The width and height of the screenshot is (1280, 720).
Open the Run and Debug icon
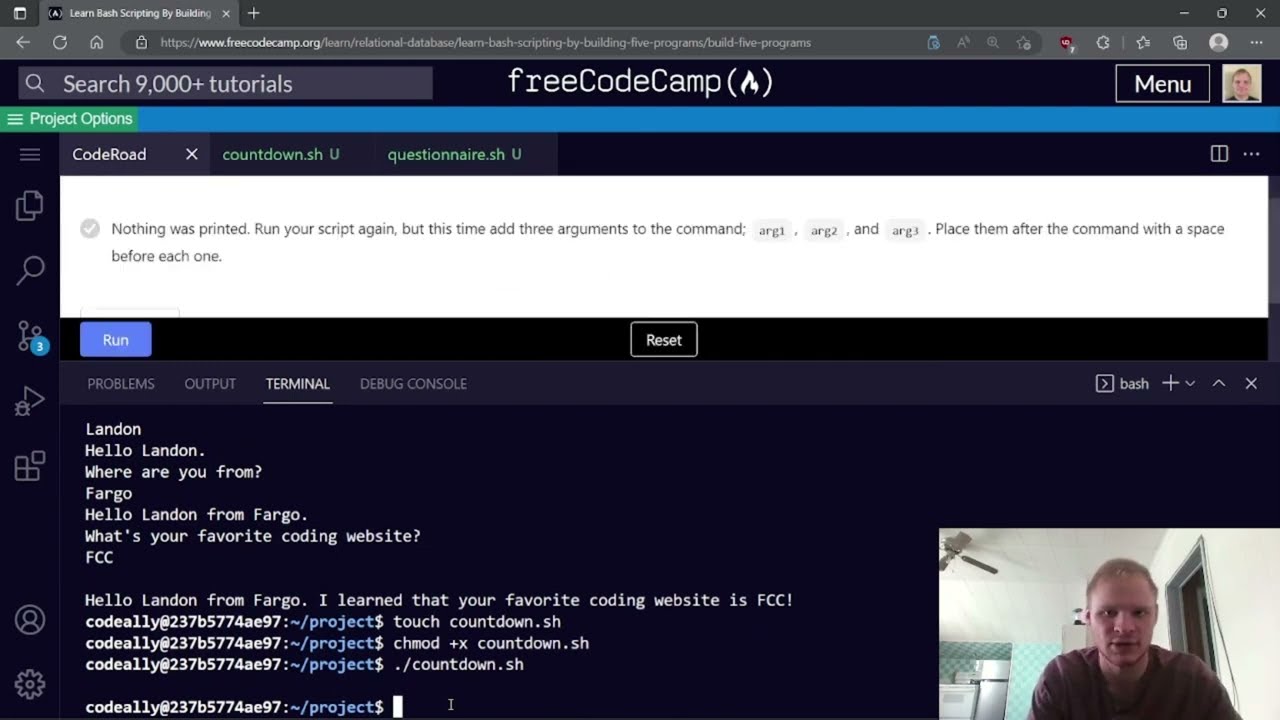(30, 402)
